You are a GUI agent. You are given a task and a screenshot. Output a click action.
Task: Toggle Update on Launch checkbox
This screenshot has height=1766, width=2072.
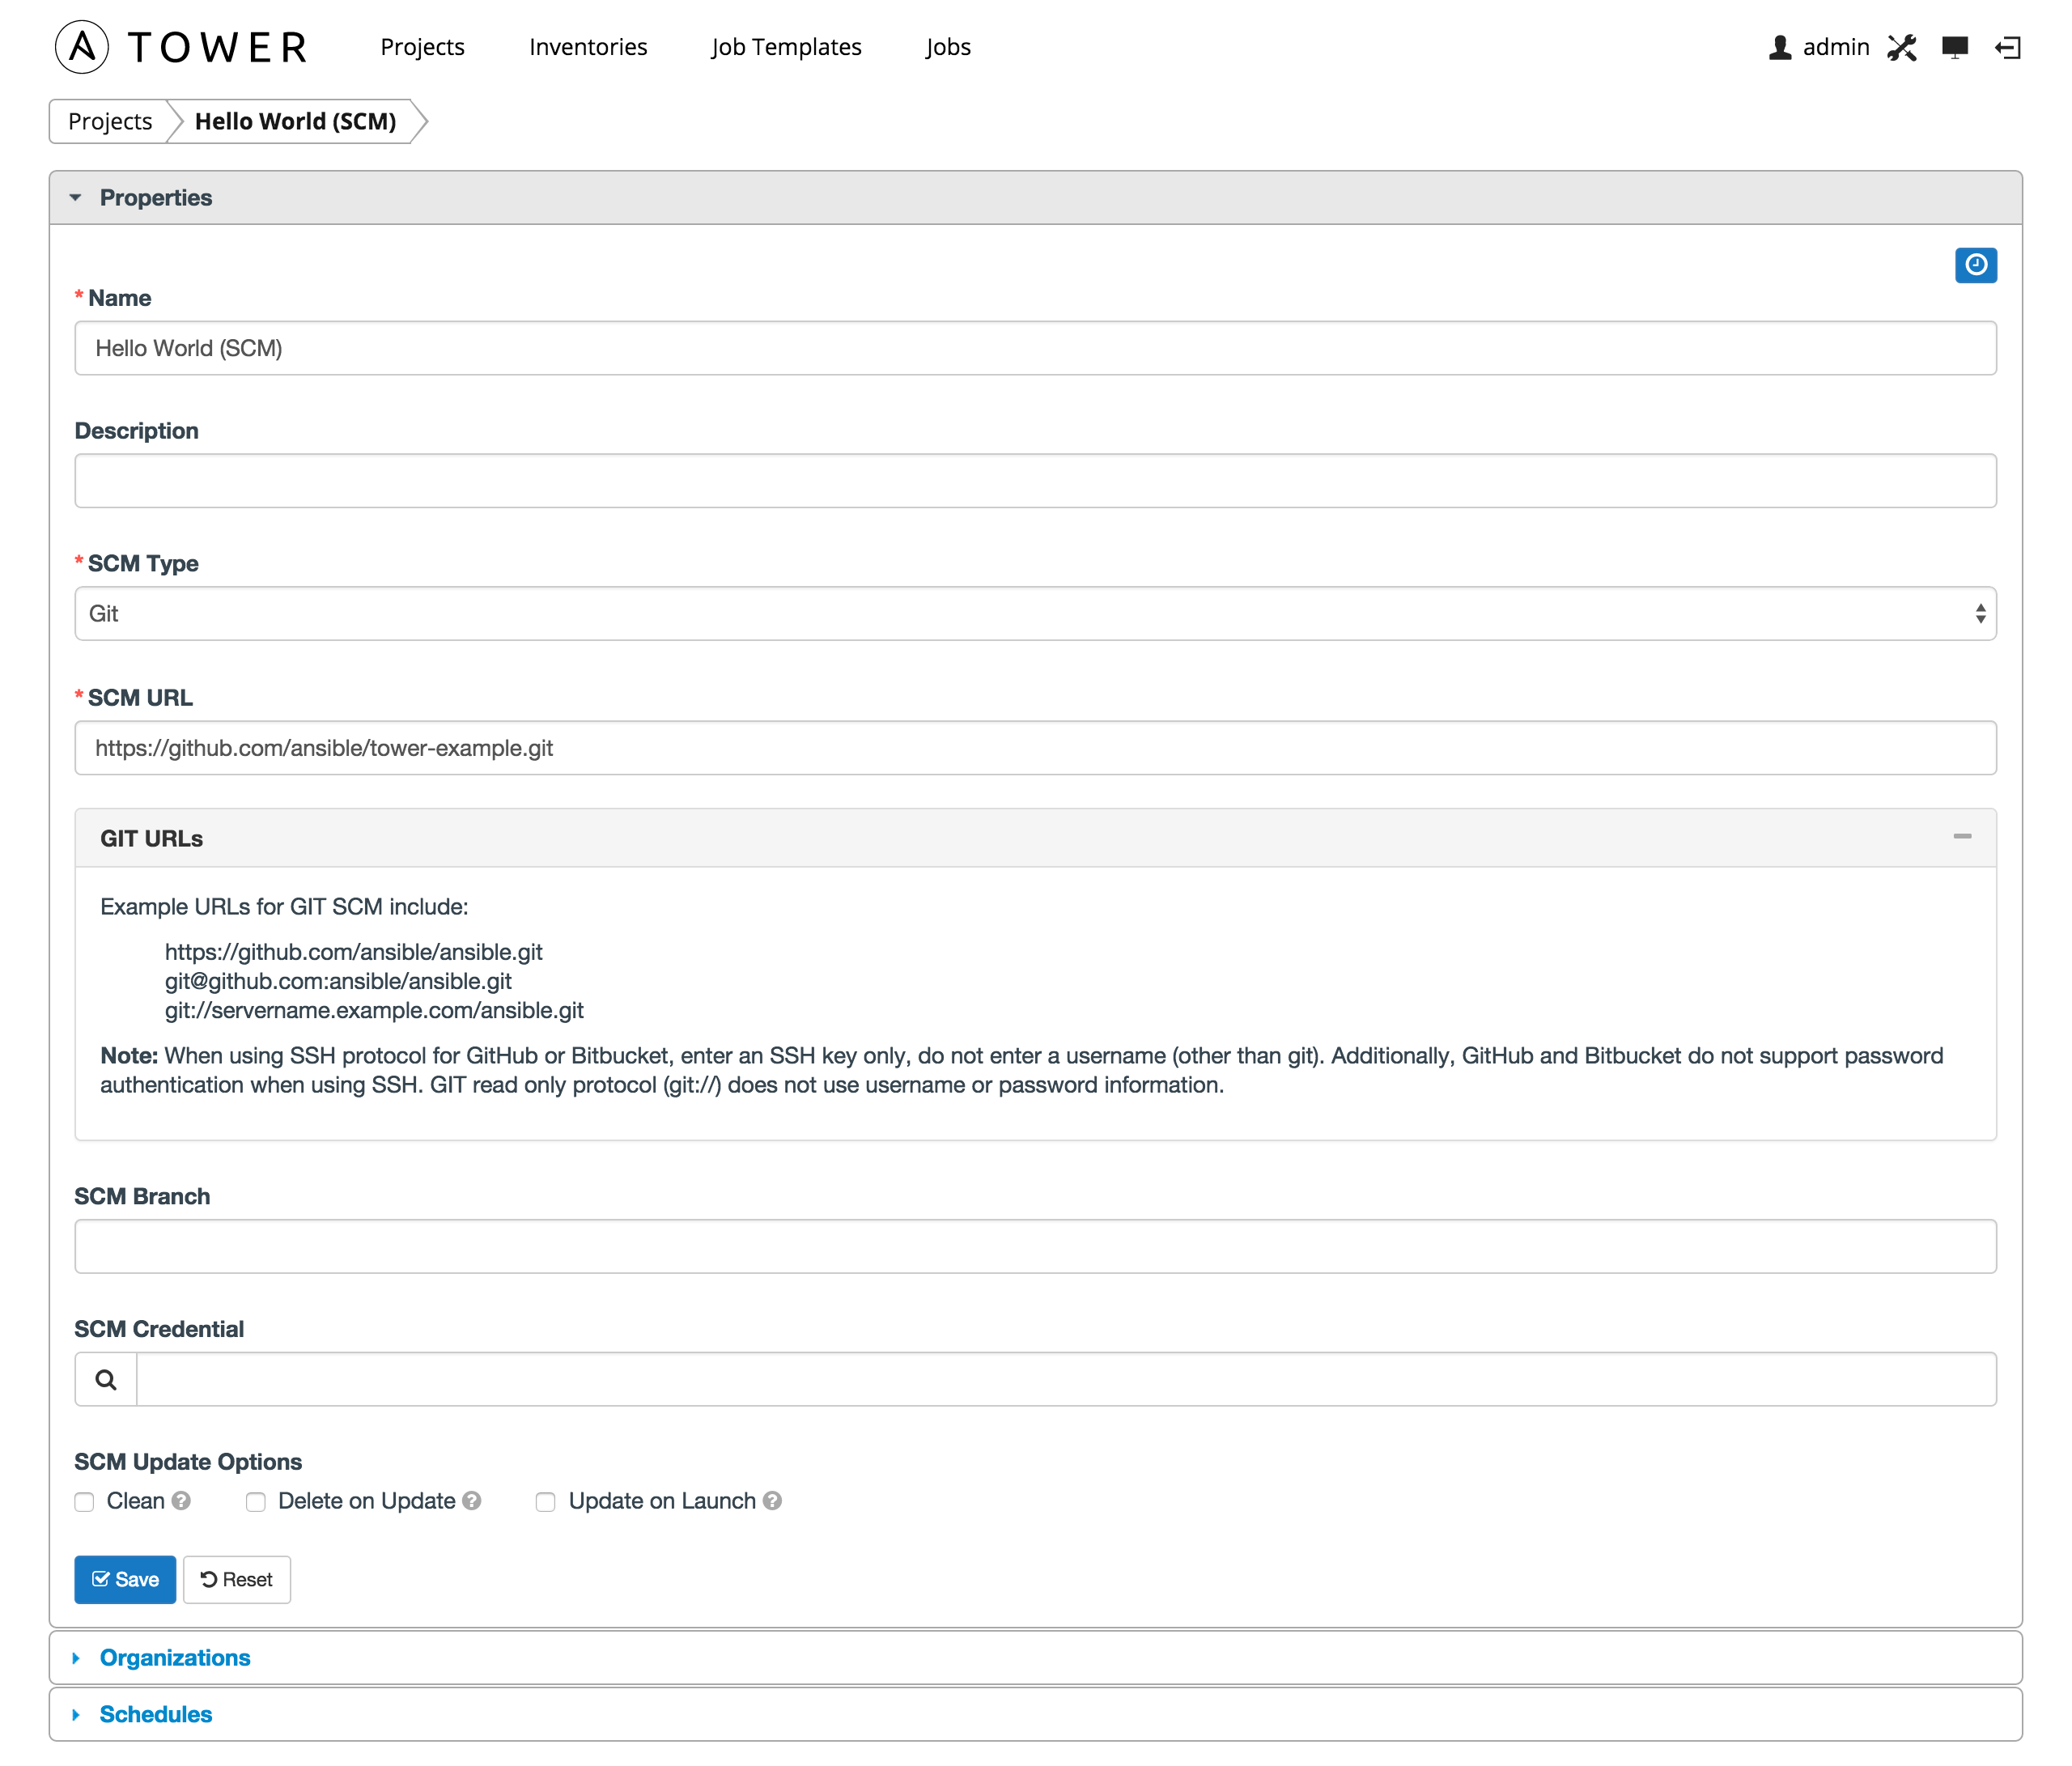pyautogui.click(x=545, y=1502)
